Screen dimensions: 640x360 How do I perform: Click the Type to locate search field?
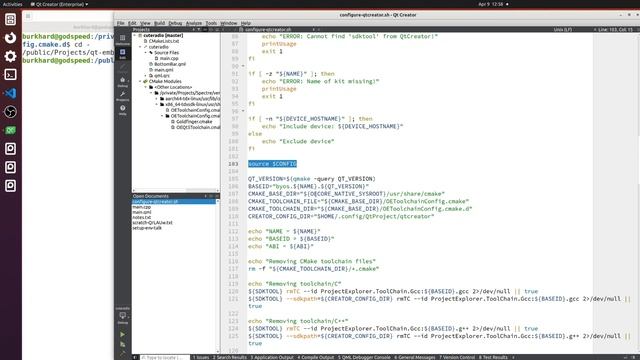pyautogui.click(x=165, y=357)
